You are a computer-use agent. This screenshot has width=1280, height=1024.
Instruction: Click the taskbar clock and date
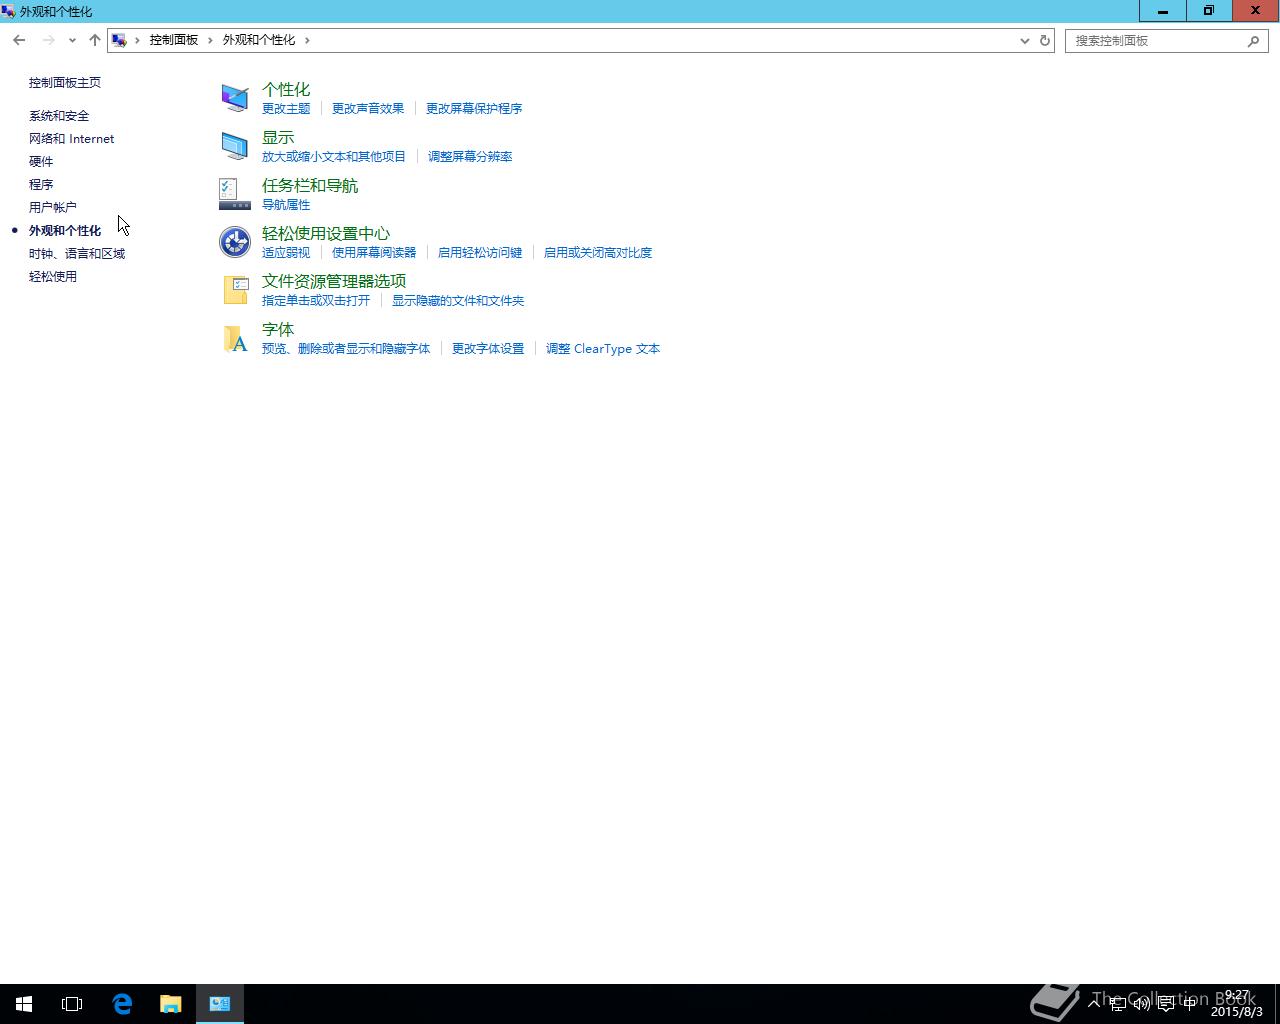point(1237,1004)
